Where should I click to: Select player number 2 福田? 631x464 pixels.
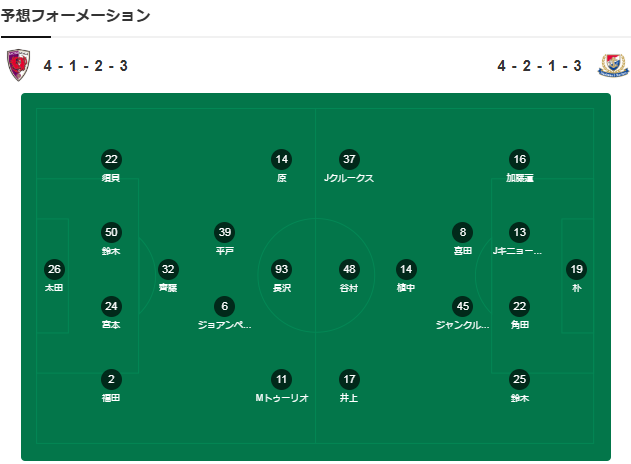tap(111, 379)
